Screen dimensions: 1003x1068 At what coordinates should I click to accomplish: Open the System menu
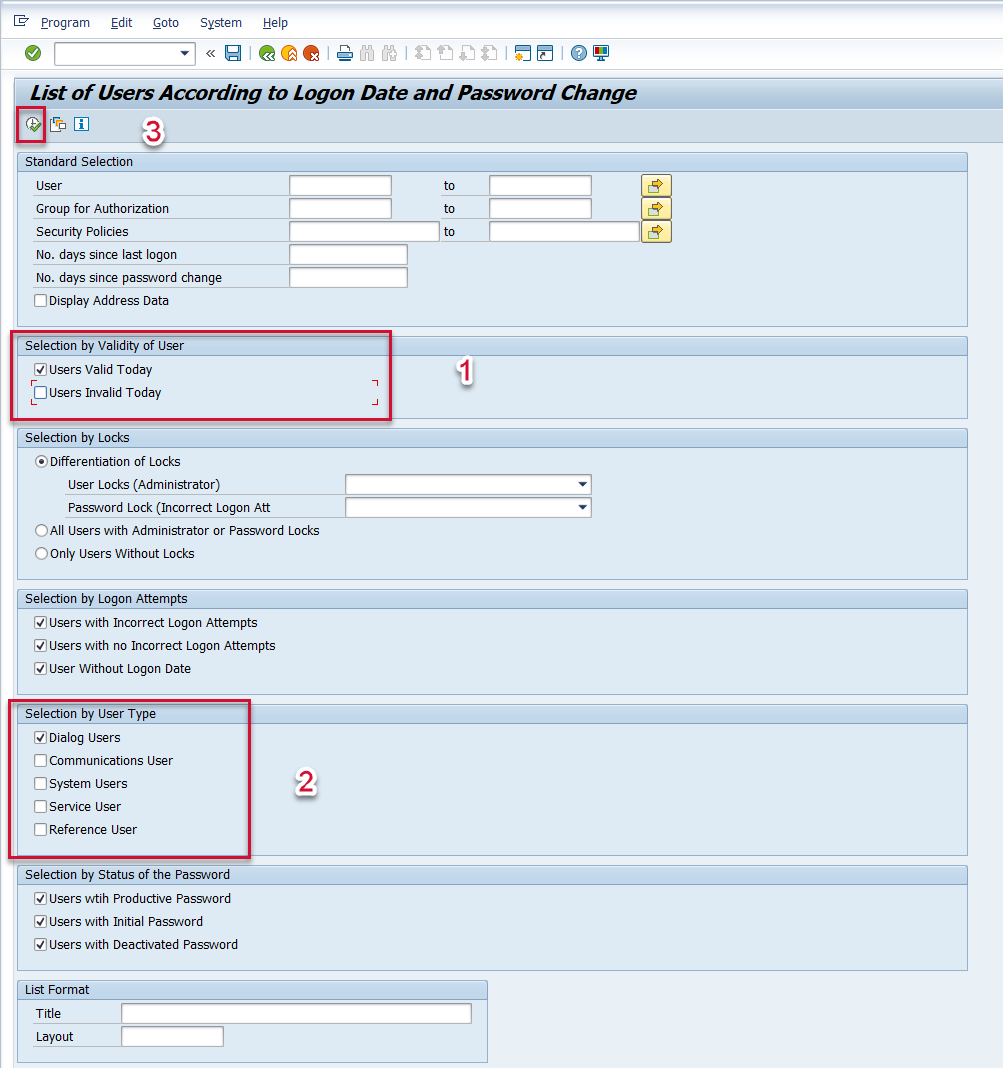pos(220,22)
